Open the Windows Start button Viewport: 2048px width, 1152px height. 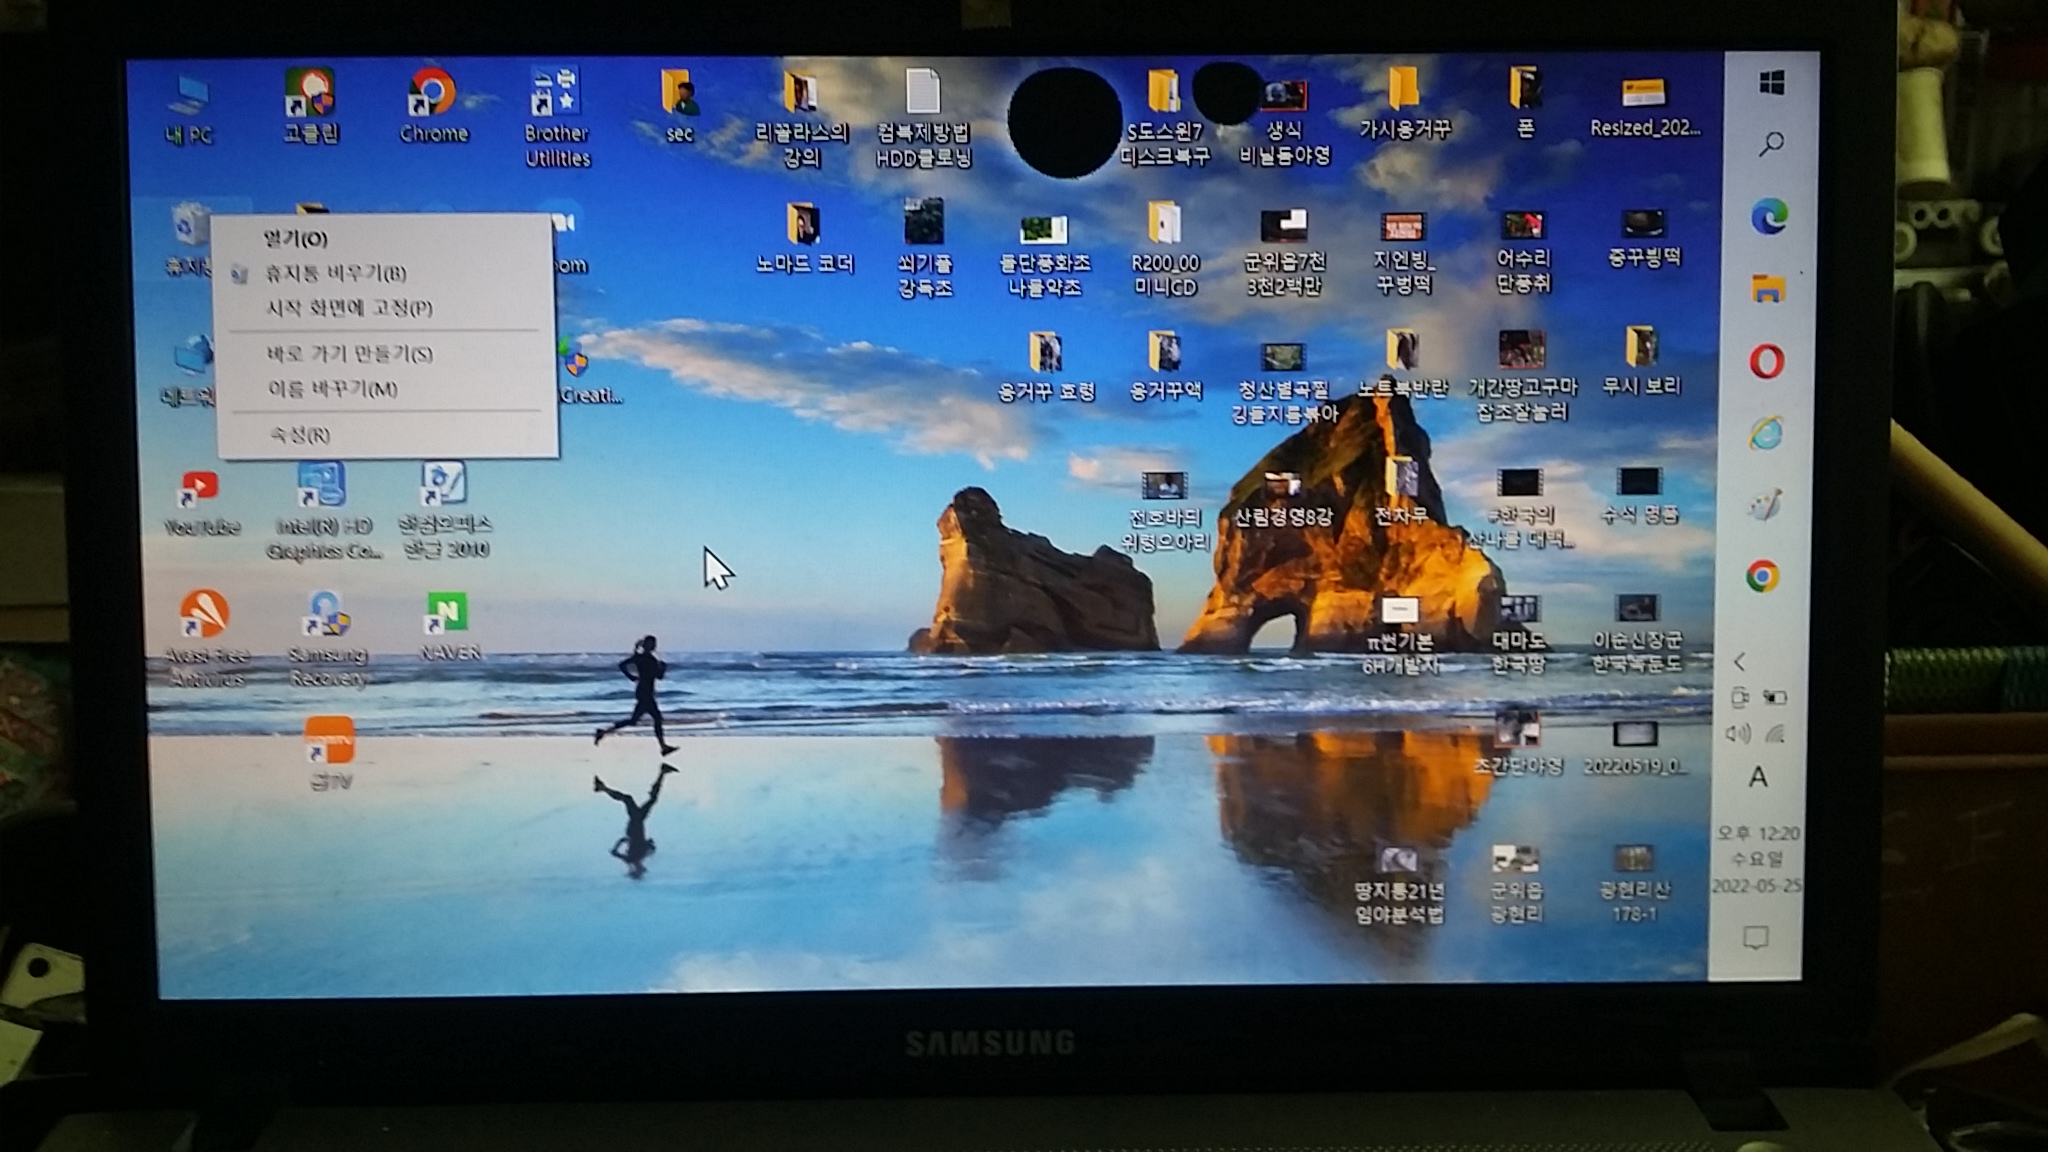pos(1772,82)
